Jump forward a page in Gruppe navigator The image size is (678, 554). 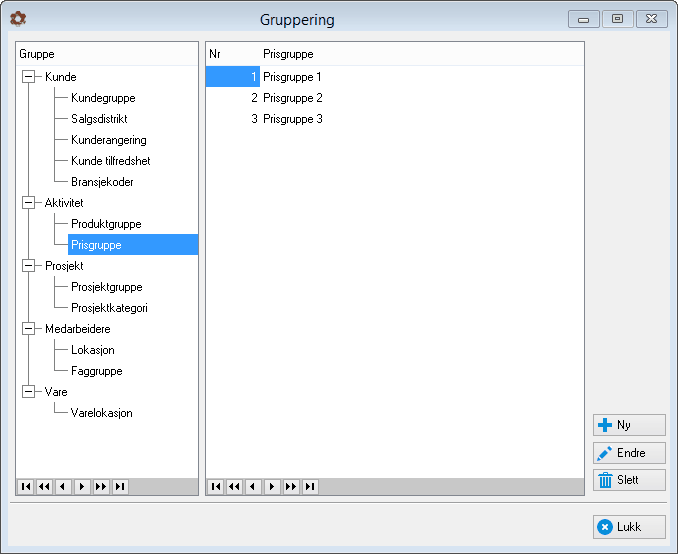click(x=101, y=487)
